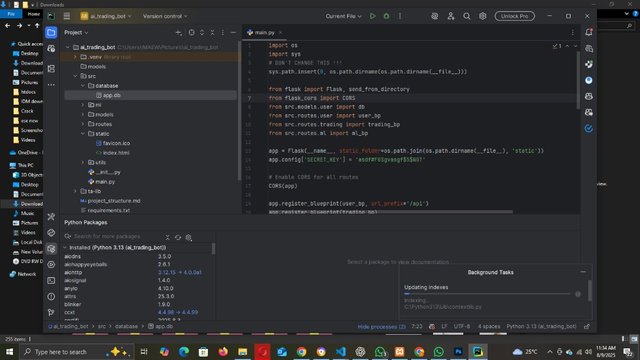Expand the .venv folder
Image resolution: width=640 pixels, height=360 pixels.
click(x=76, y=57)
